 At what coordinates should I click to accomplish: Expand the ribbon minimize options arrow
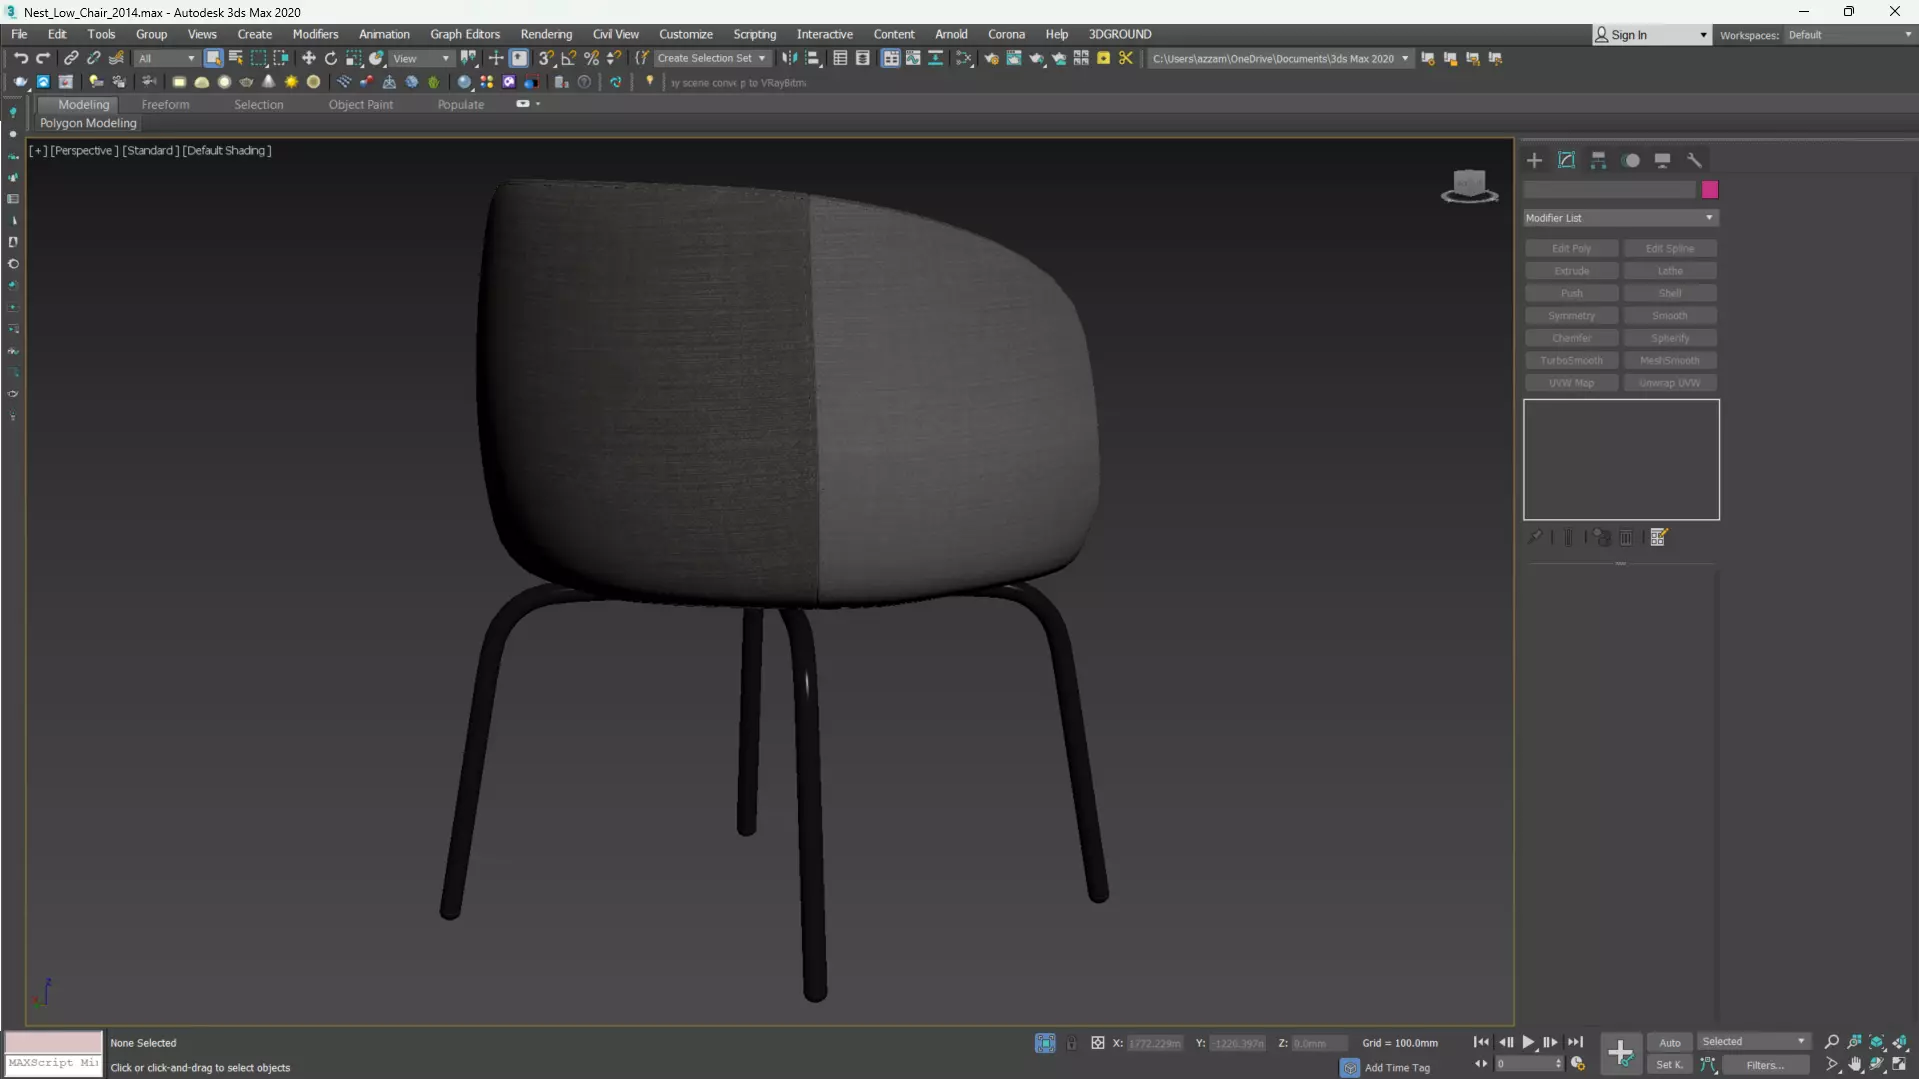click(538, 104)
